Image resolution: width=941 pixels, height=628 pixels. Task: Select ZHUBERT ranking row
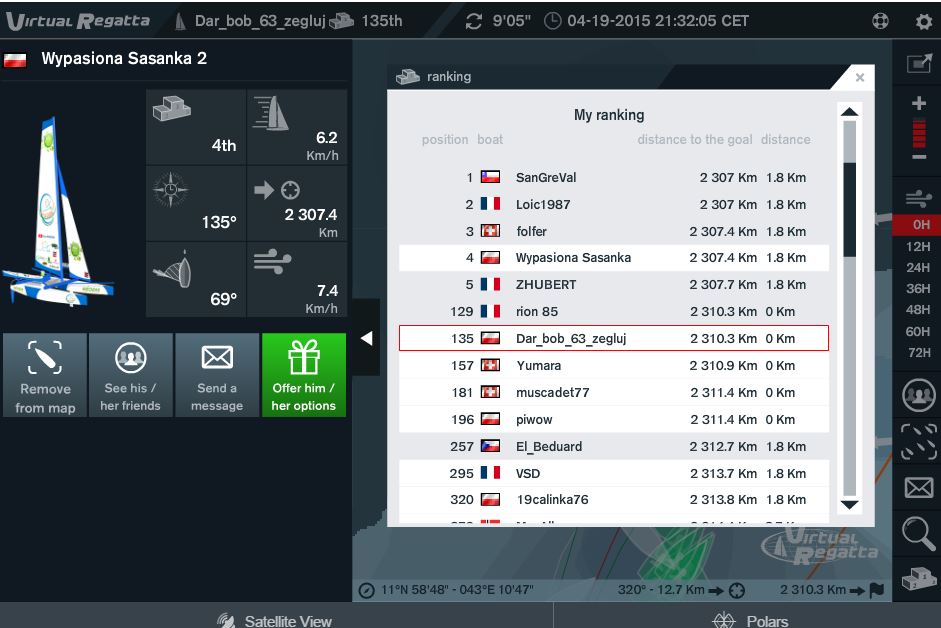pos(614,285)
